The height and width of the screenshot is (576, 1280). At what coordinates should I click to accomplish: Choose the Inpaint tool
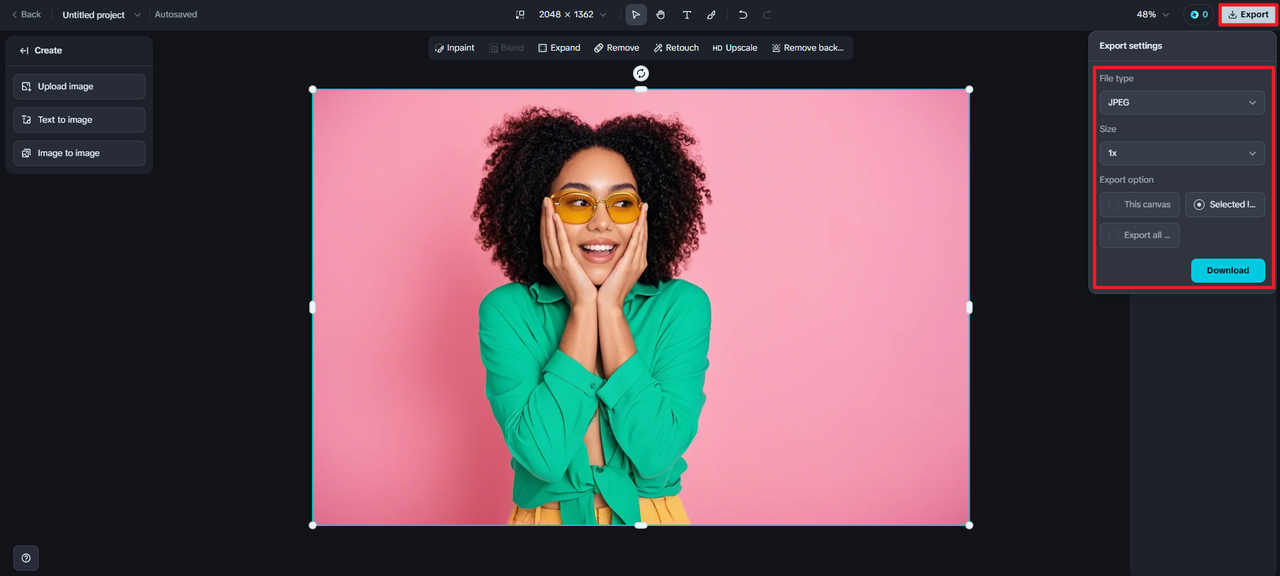tap(455, 48)
